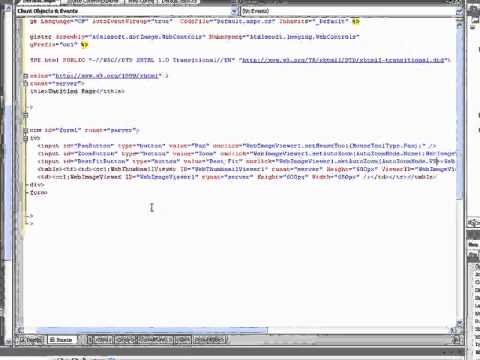Open the www.w3.org/1999/xhtml namespace link
The height and width of the screenshot is (360, 480).
pos(106,76)
